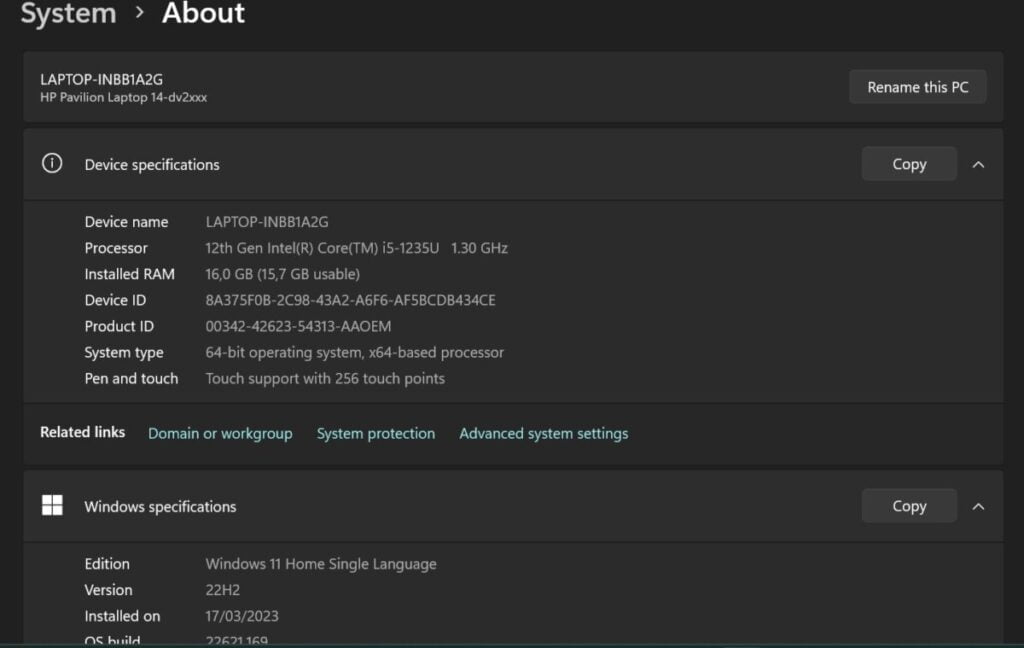Click the Pen and touch row
The width and height of the screenshot is (1024, 648).
265,378
